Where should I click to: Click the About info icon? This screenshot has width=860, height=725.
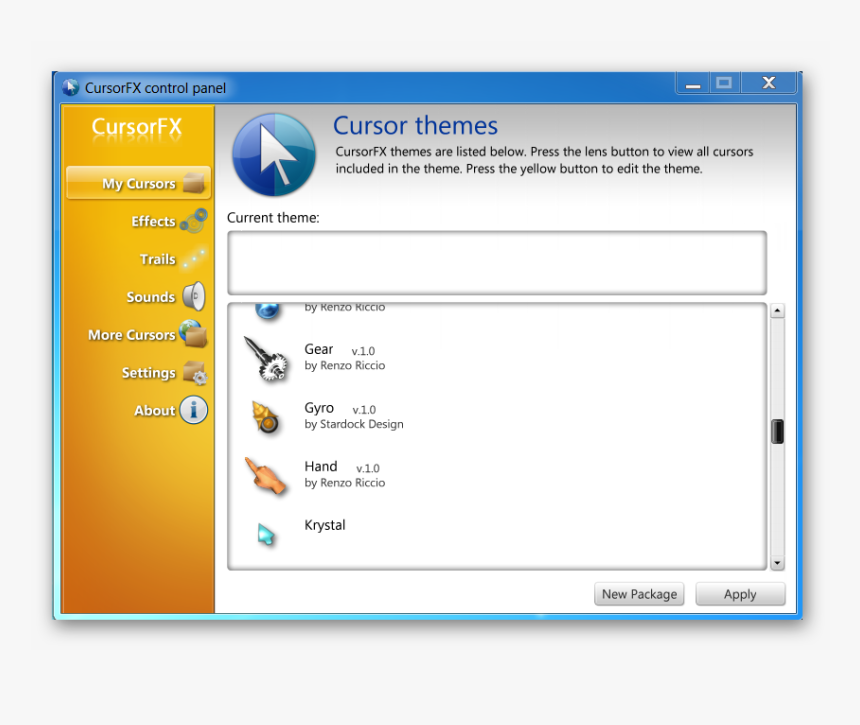tap(194, 410)
